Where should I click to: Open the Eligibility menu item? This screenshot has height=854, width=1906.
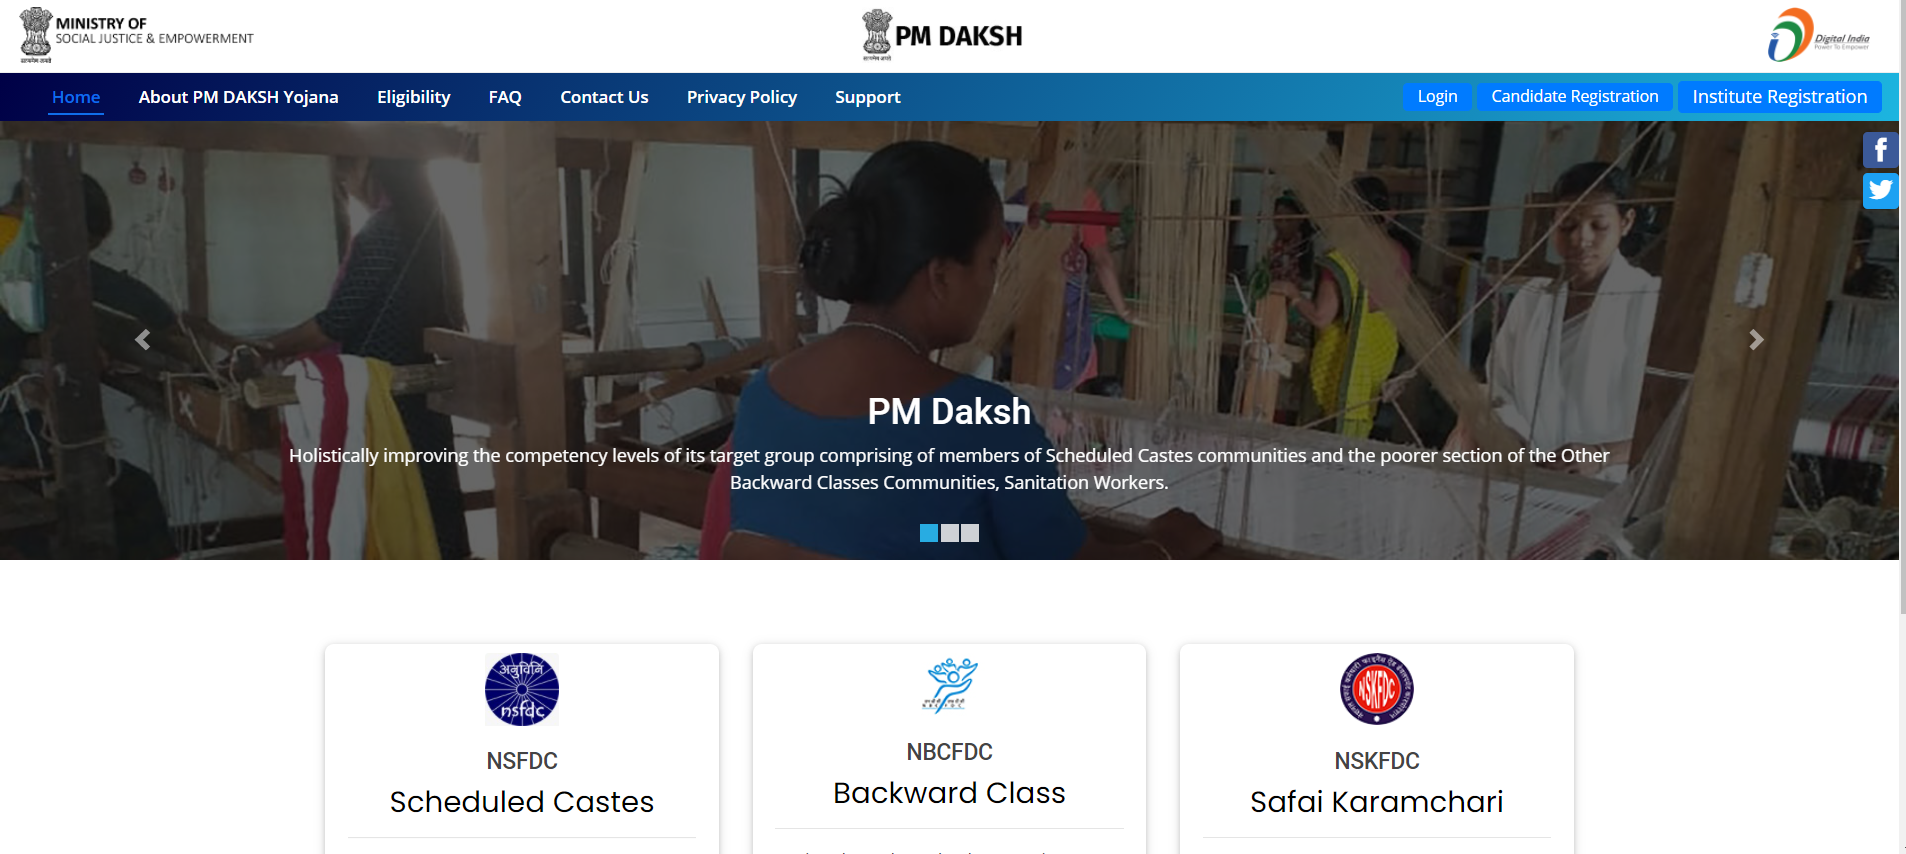click(414, 97)
